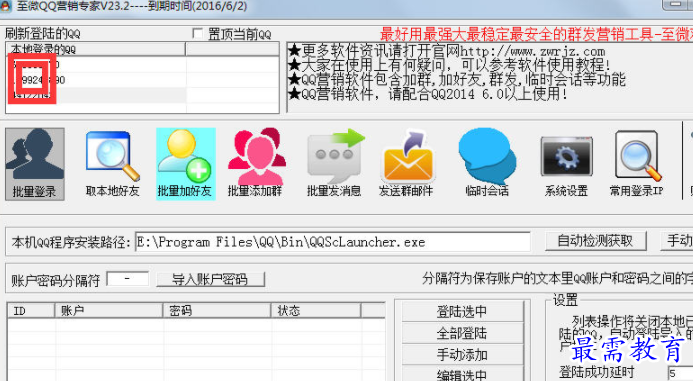Screen dimensions: 693x381
Task: Select the 取本地好友 magnifier icon
Action: [x=113, y=164]
